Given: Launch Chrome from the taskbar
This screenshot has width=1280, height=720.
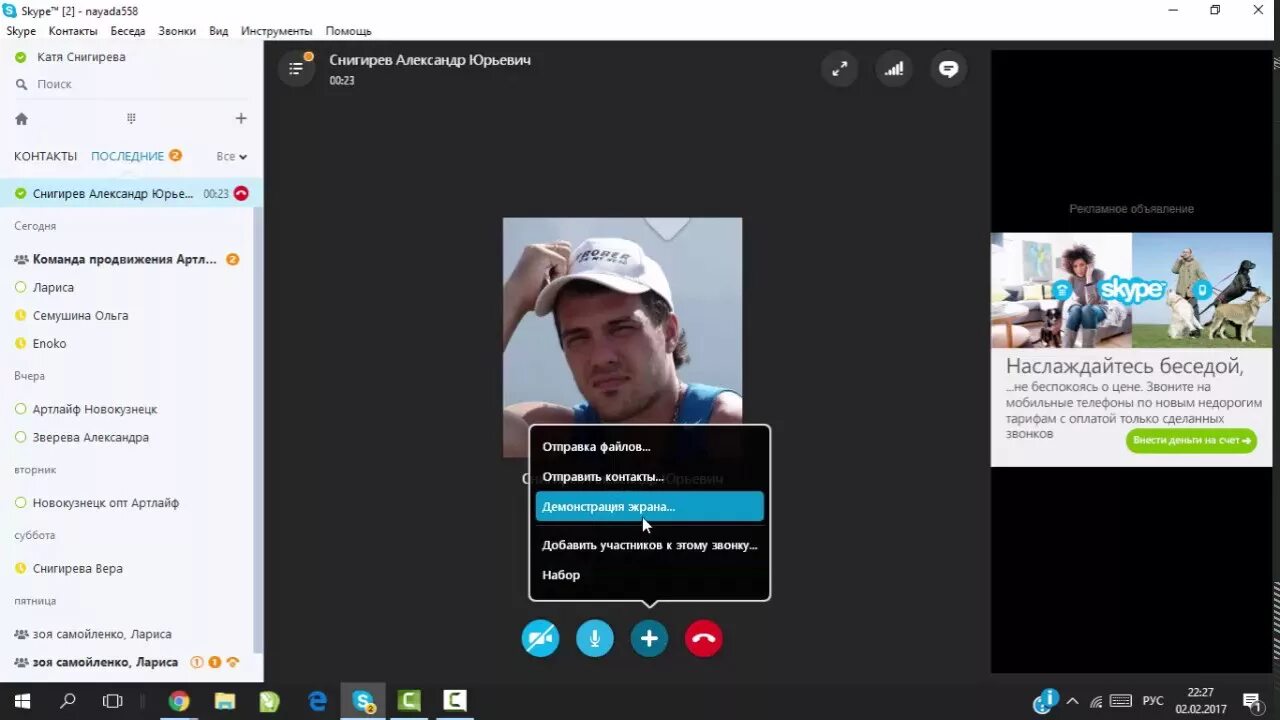Looking at the screenshot, I should tap(179, 701).
